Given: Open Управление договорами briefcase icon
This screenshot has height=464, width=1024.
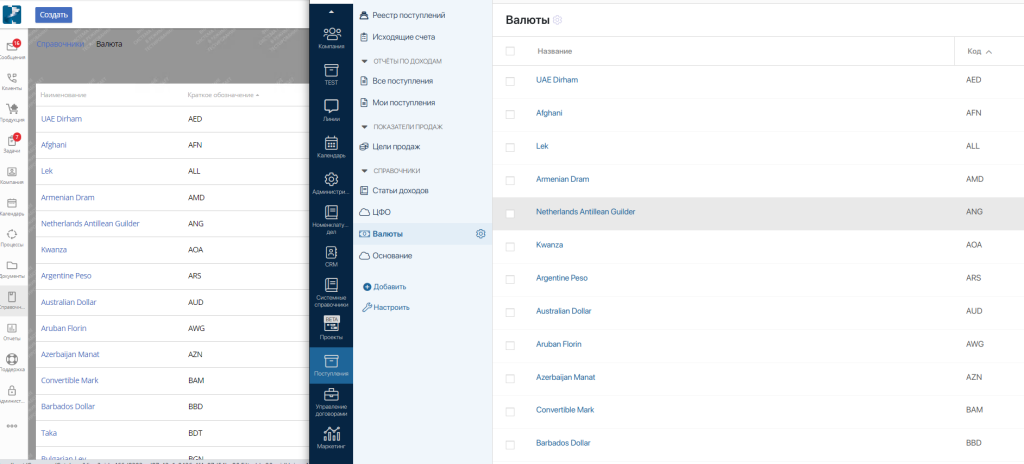Looking at the screenshot, I should [x=332, y=394].
